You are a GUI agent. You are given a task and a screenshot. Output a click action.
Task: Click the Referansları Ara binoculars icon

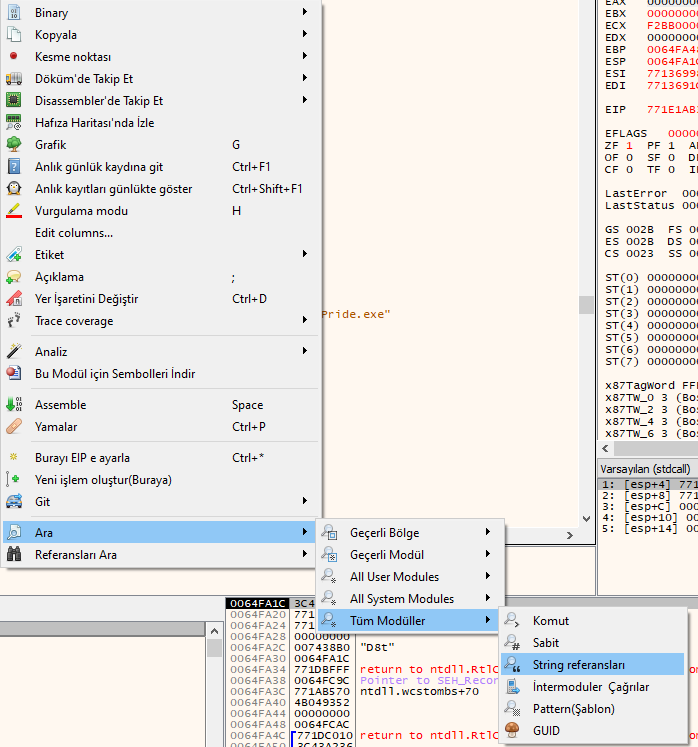[x=14, y=554]
